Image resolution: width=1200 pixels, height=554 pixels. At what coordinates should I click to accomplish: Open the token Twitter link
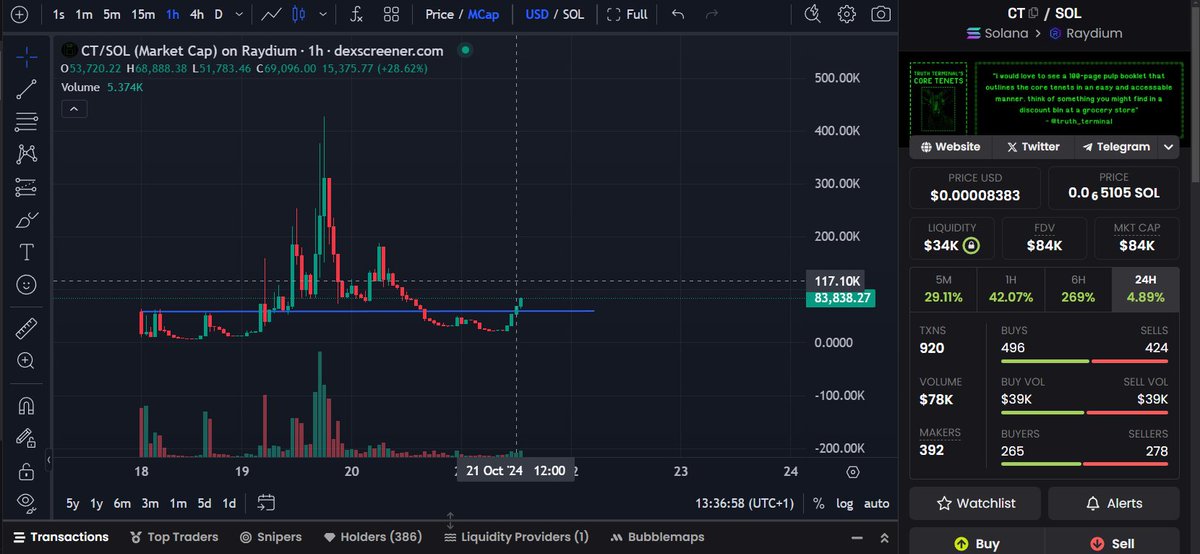click(1033, 146)
